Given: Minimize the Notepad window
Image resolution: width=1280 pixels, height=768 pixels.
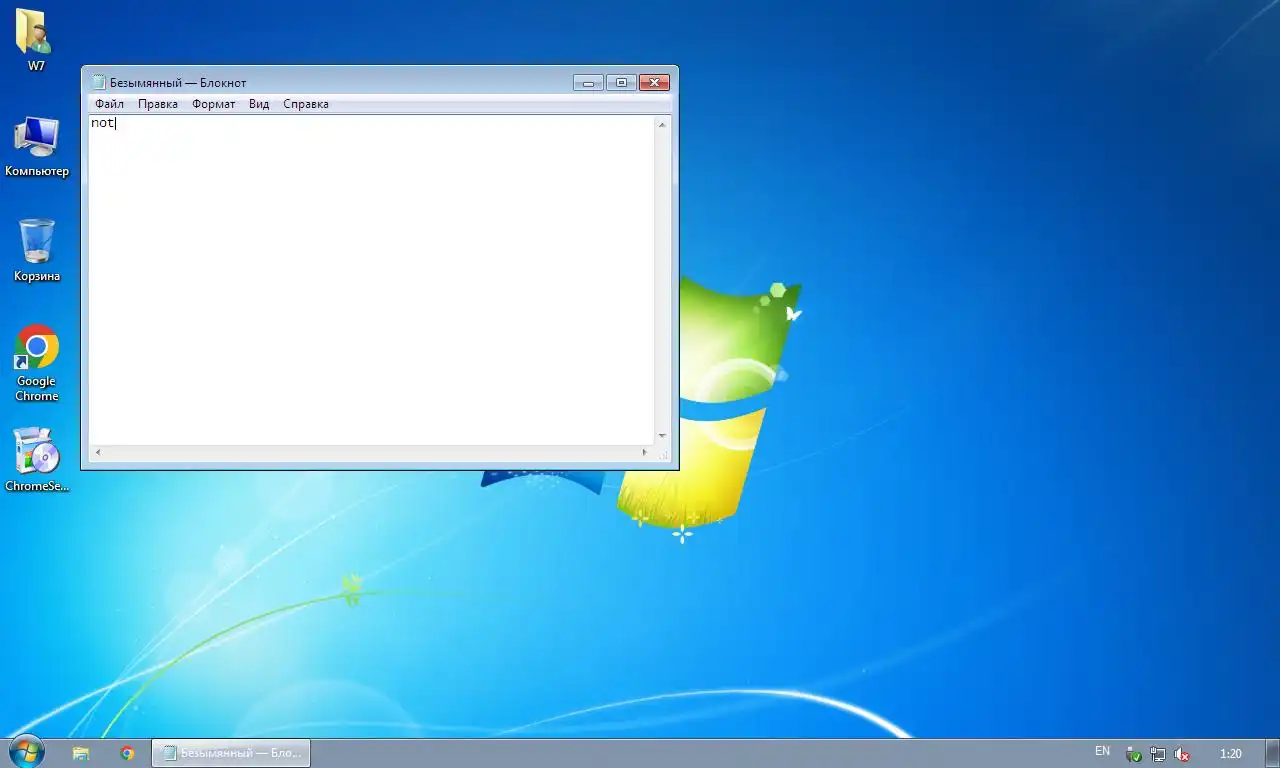Looking at the screenshot, I should (588, 83).
